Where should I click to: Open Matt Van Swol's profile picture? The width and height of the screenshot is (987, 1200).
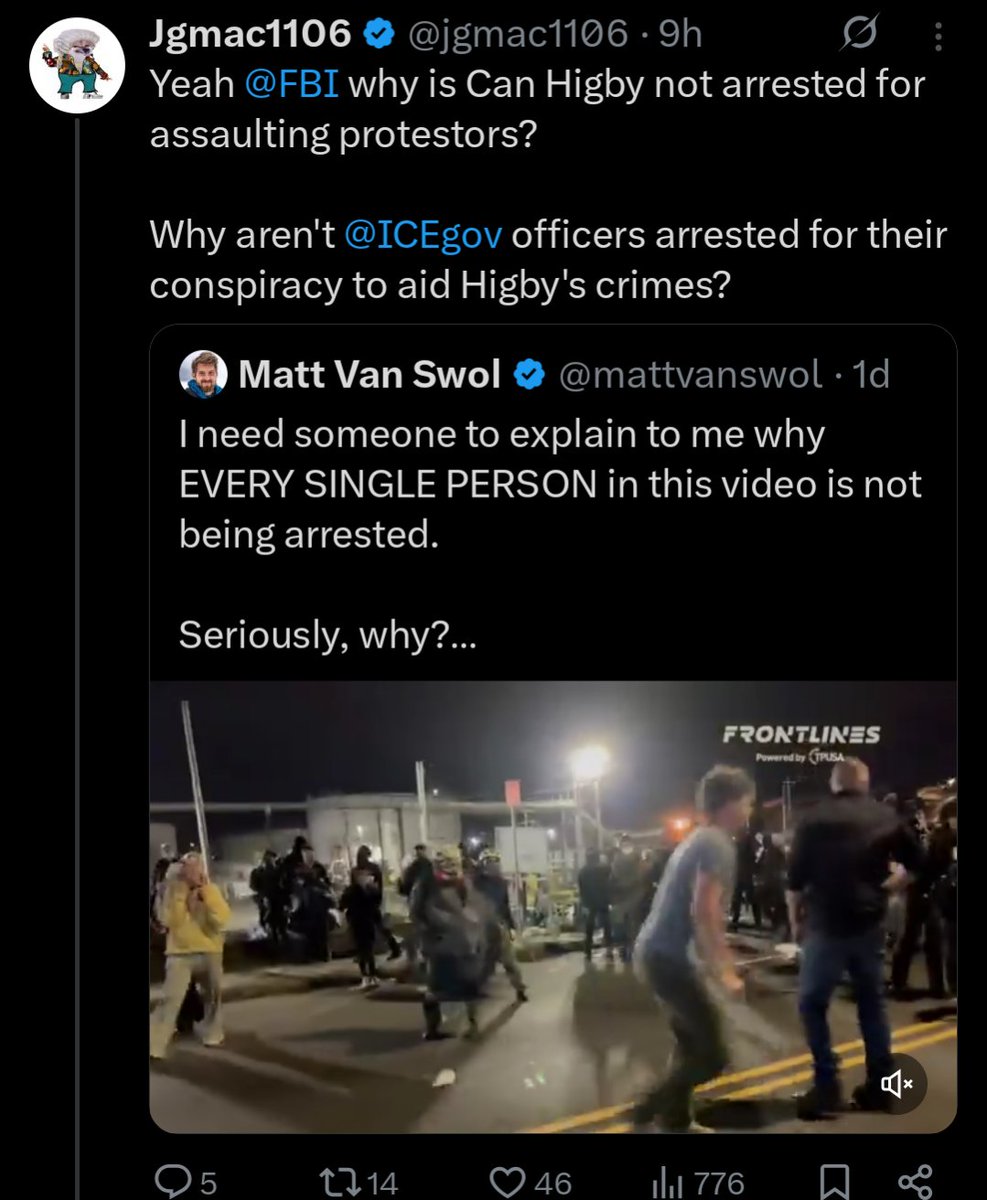point(203,375)
